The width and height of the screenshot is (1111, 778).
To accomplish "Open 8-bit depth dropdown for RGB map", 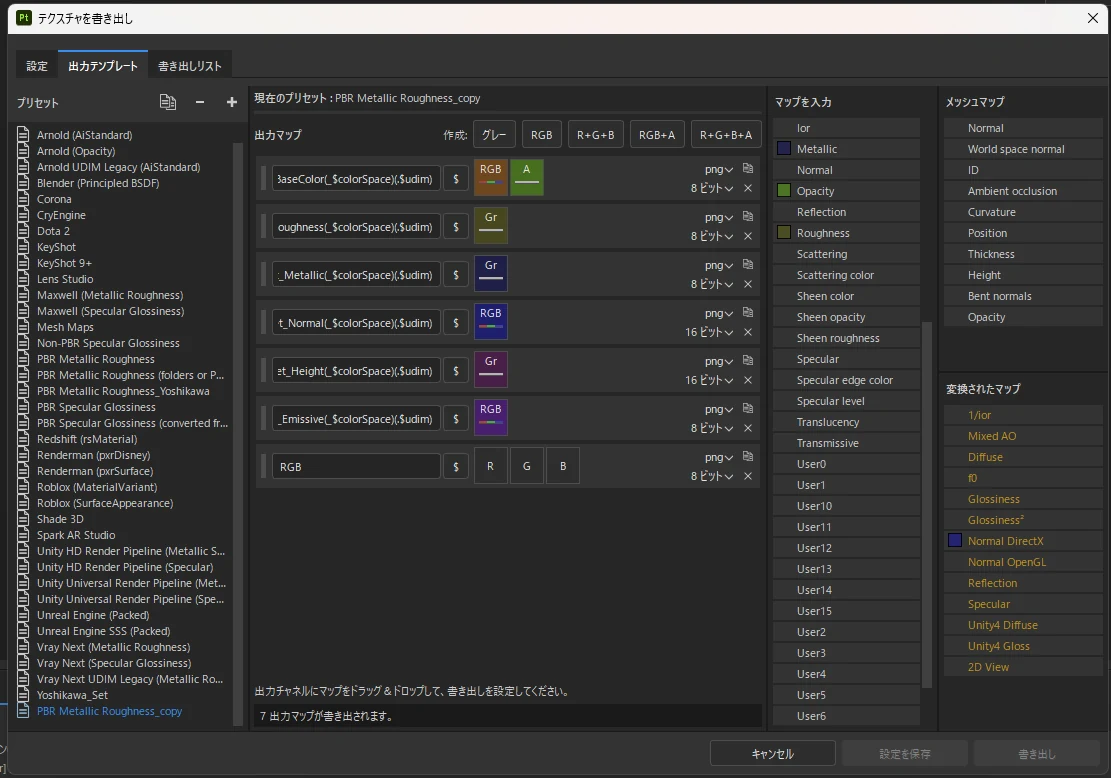I will point(711,476).
